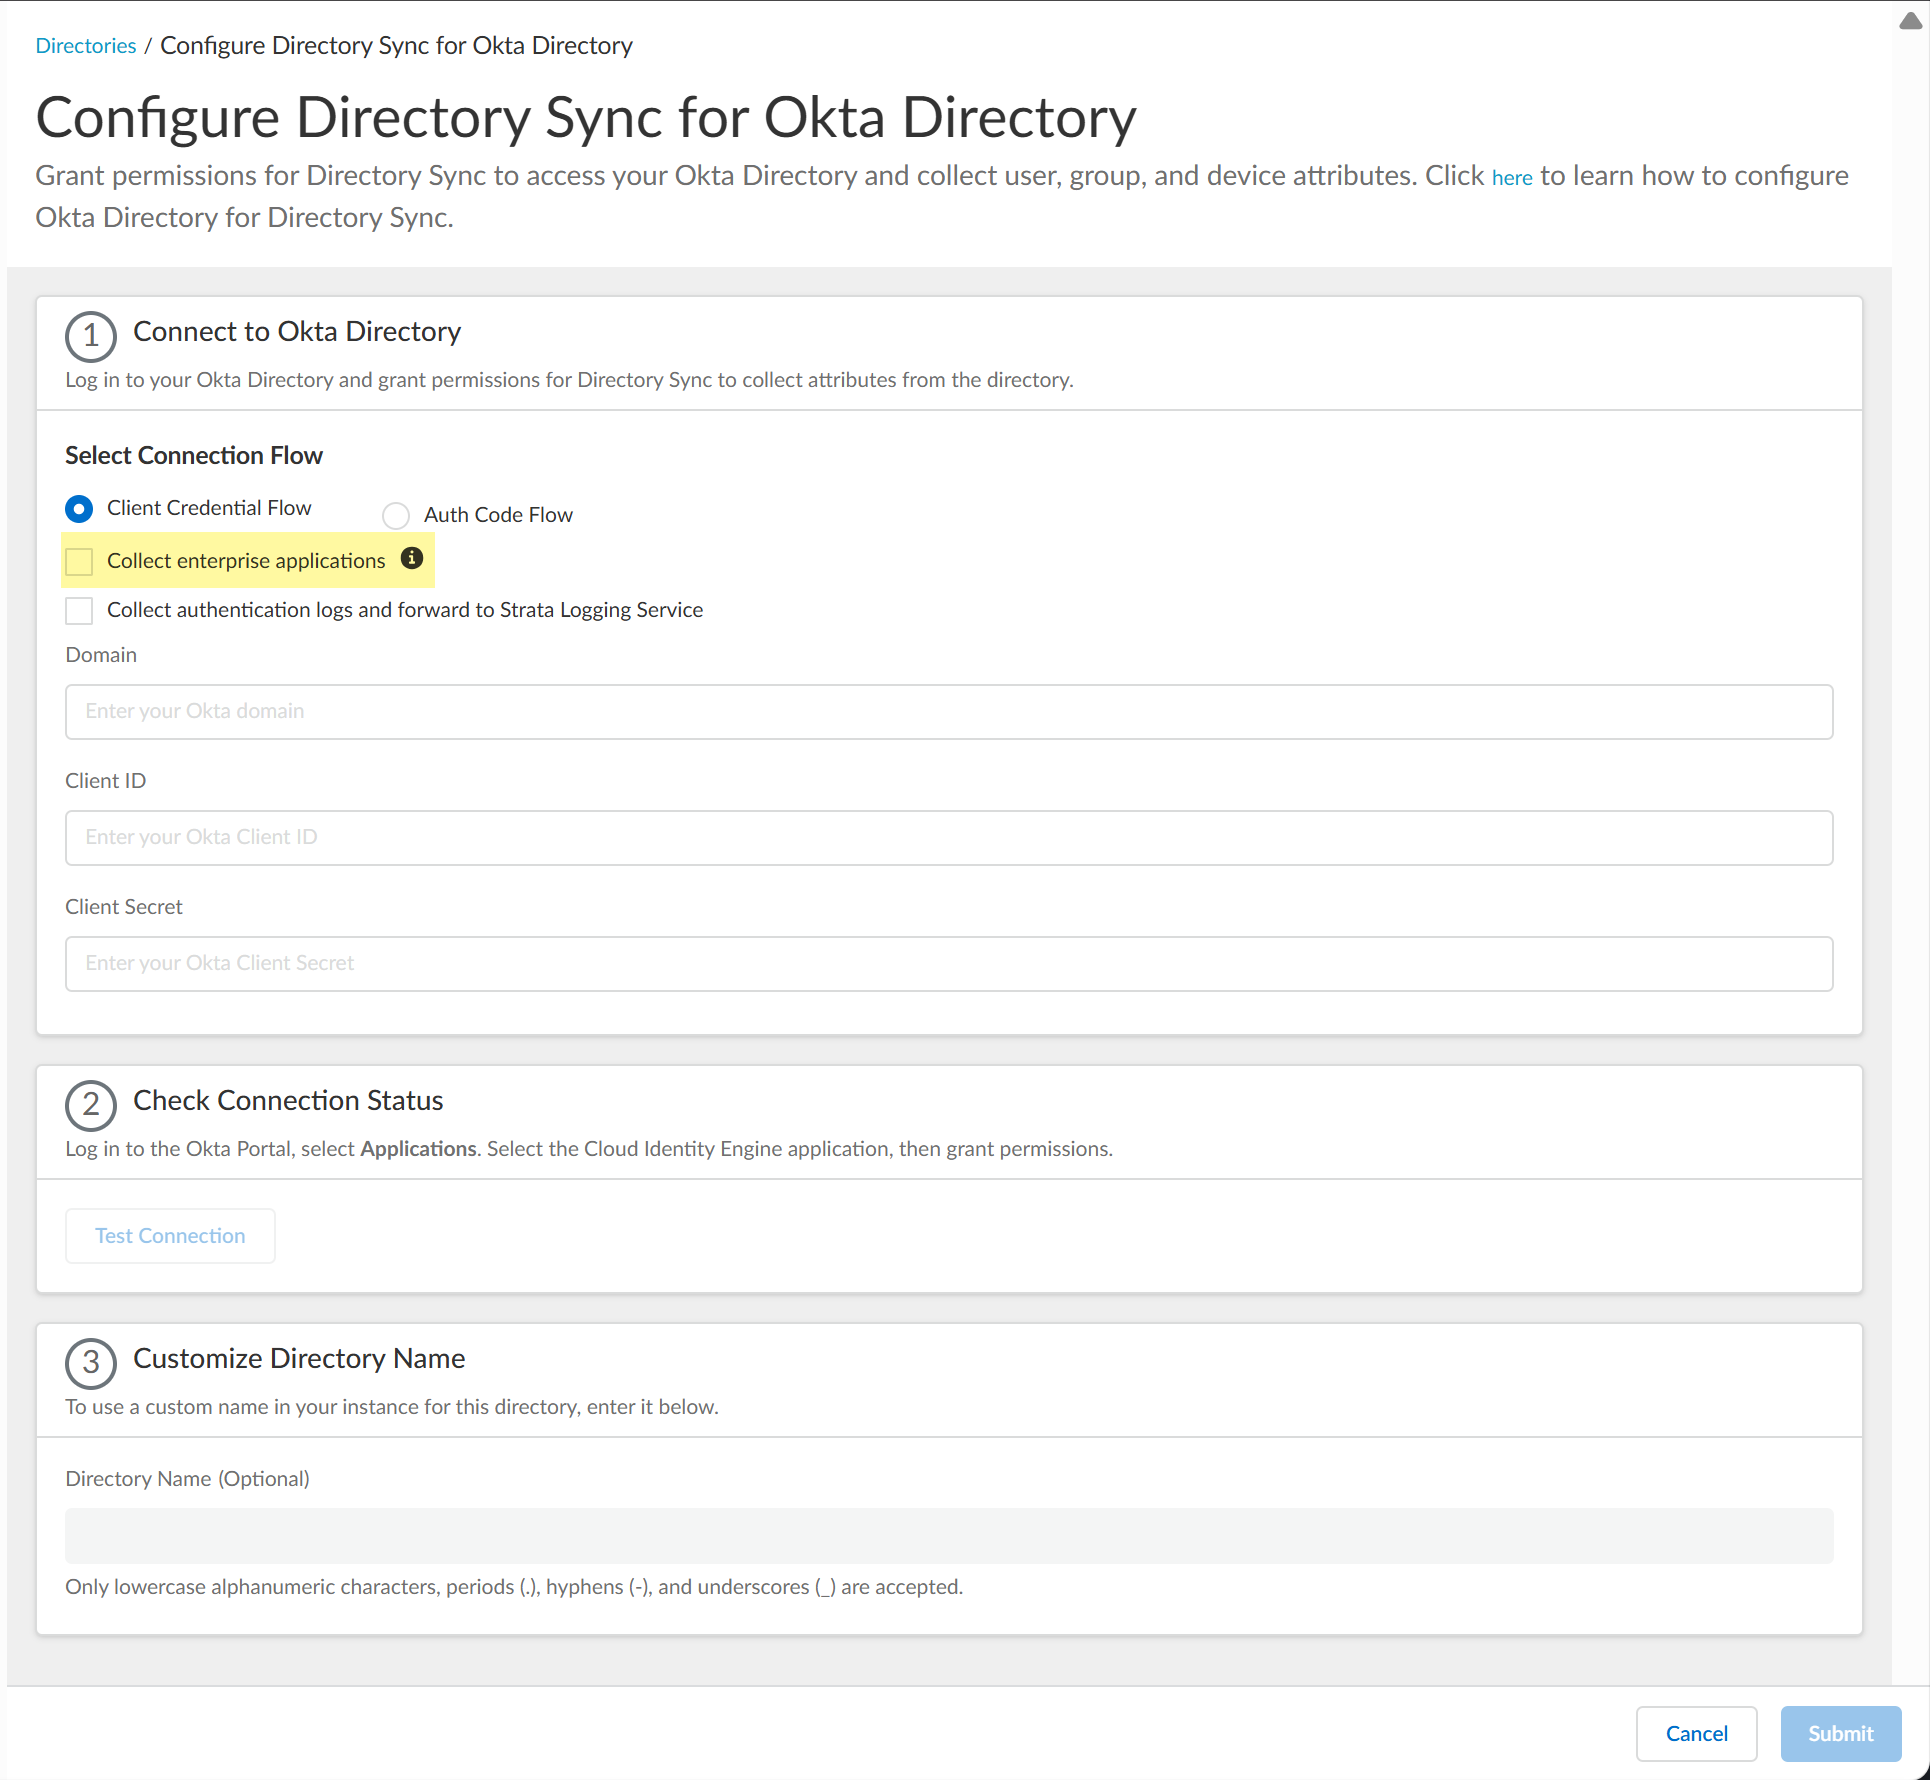This screenshot has width=1930, height=1780.
Task: Click the Connect to Okta Directory heading
Action: [x=297, y=332]
